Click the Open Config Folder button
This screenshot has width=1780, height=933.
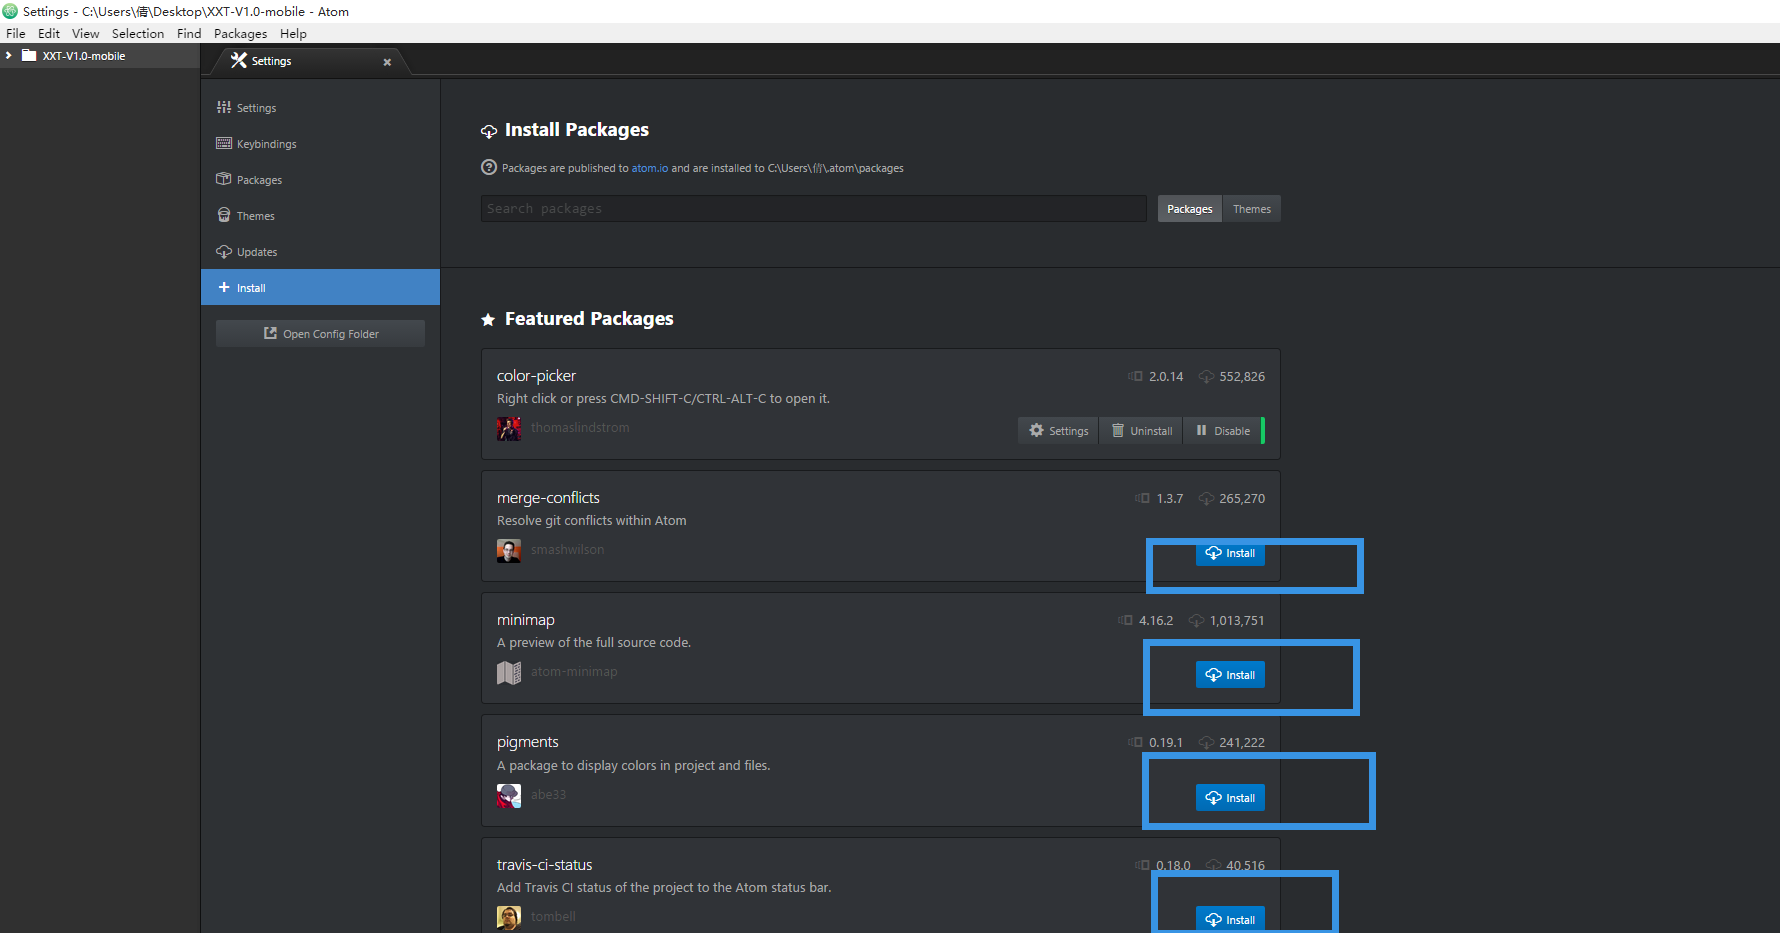(320, 333)
